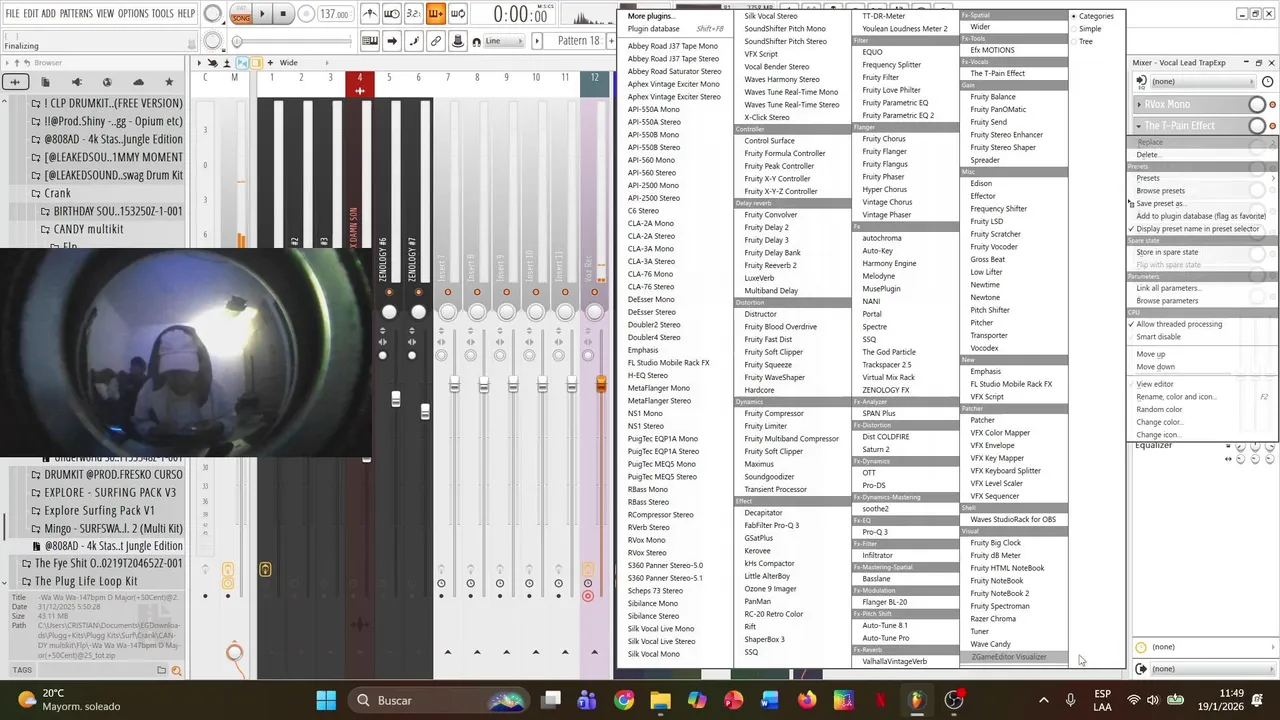Click the stamp hat tool icon
Screen dimensions: 1280x720
pos(457,41)
